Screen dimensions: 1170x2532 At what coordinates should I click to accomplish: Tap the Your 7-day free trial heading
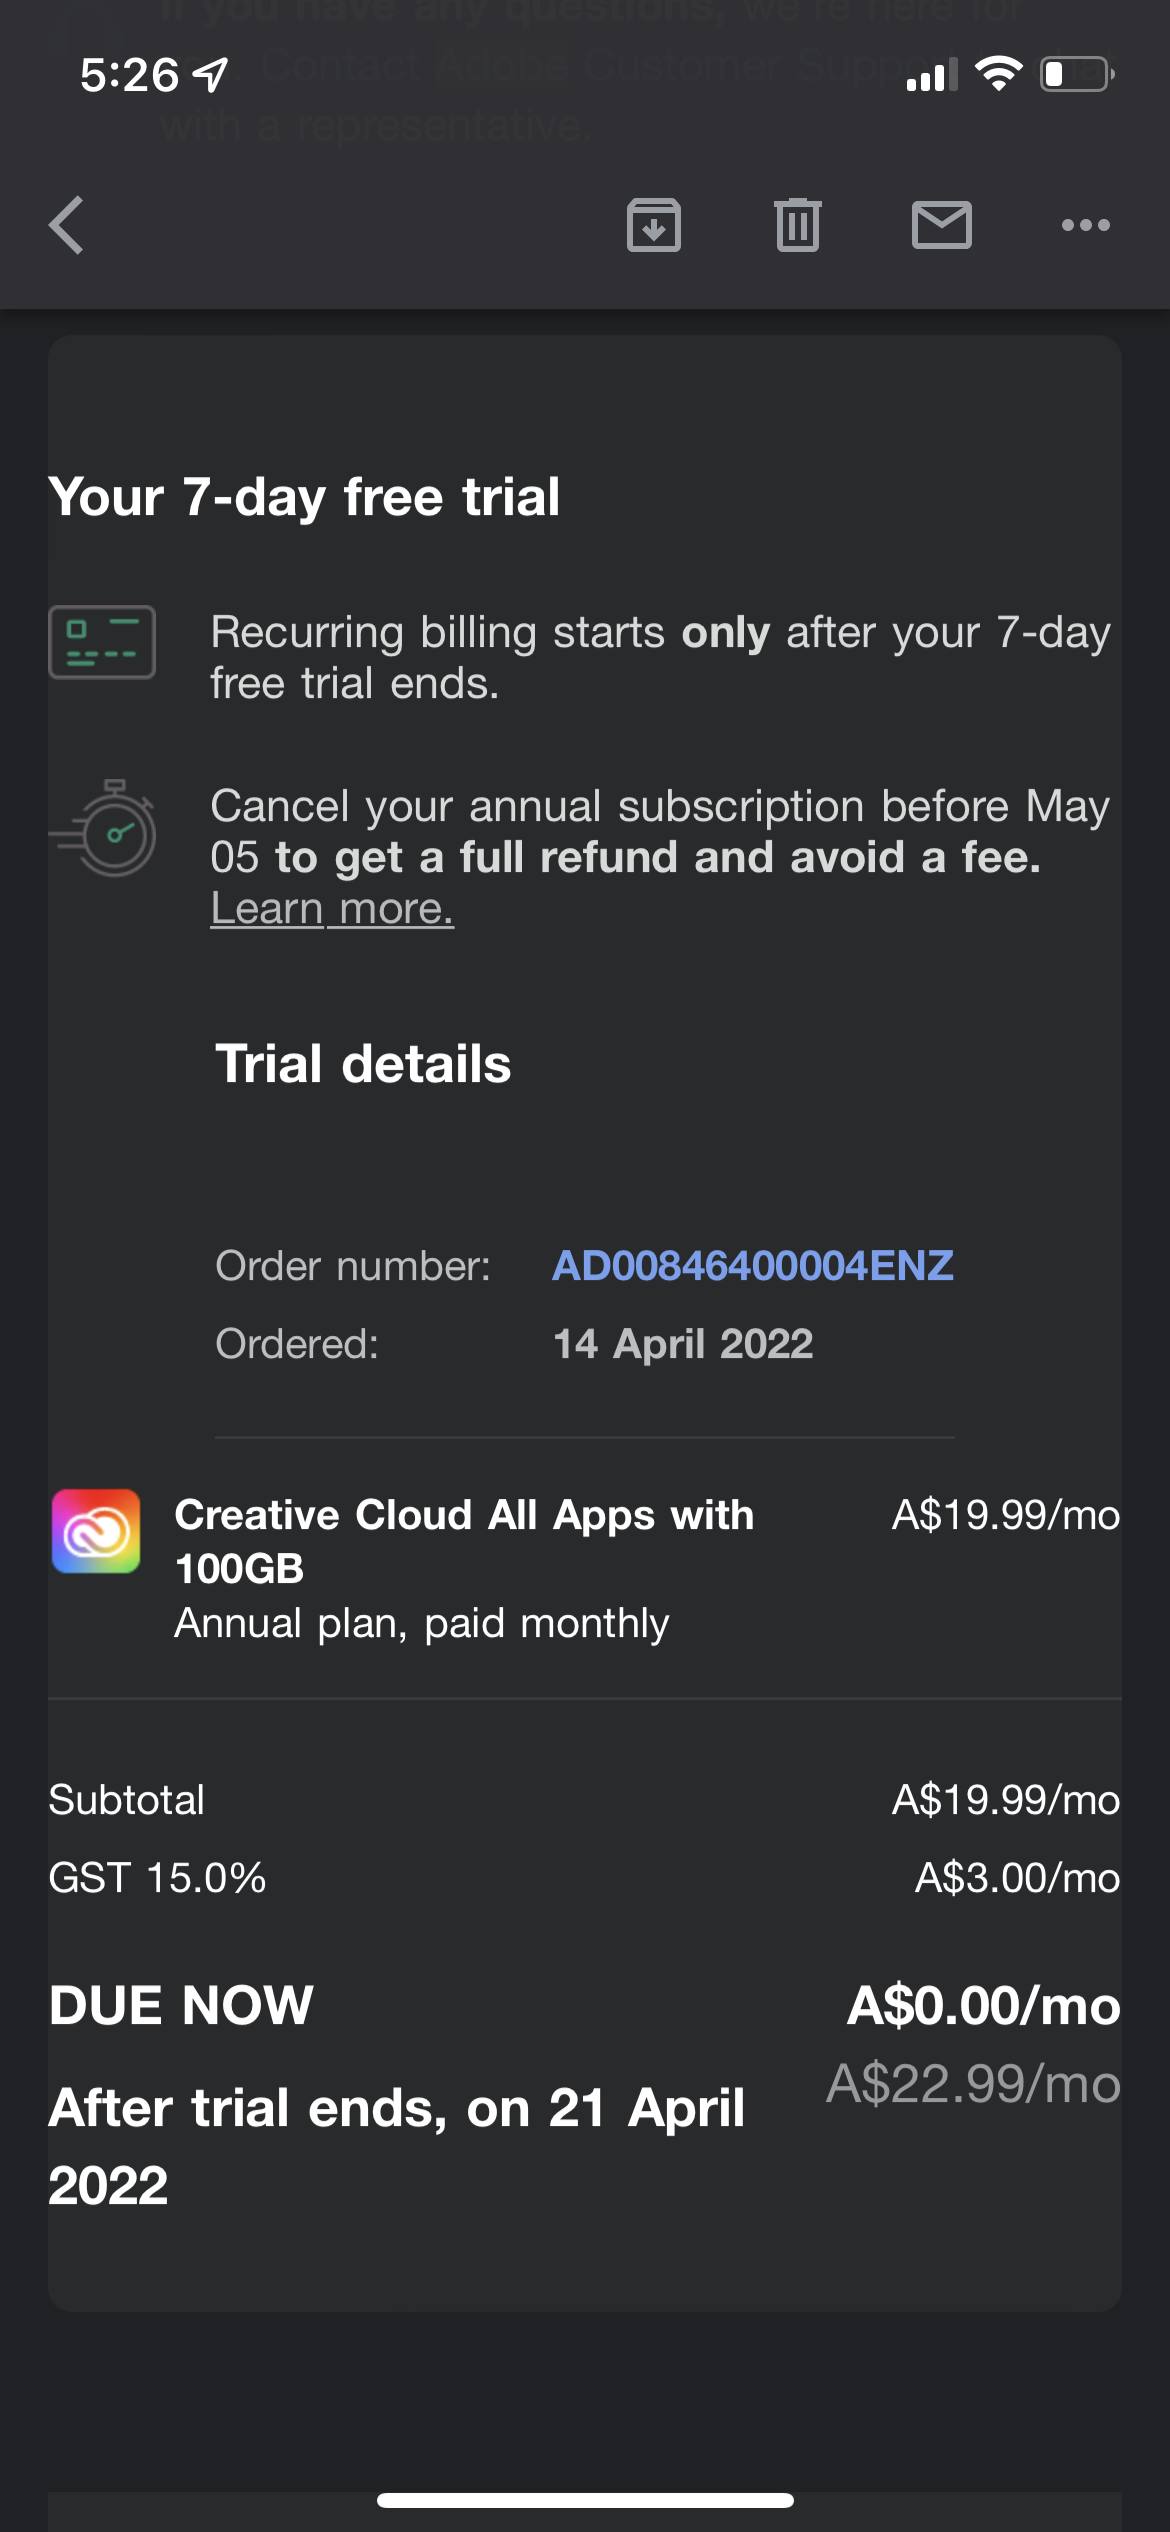[x=304, y=497]
